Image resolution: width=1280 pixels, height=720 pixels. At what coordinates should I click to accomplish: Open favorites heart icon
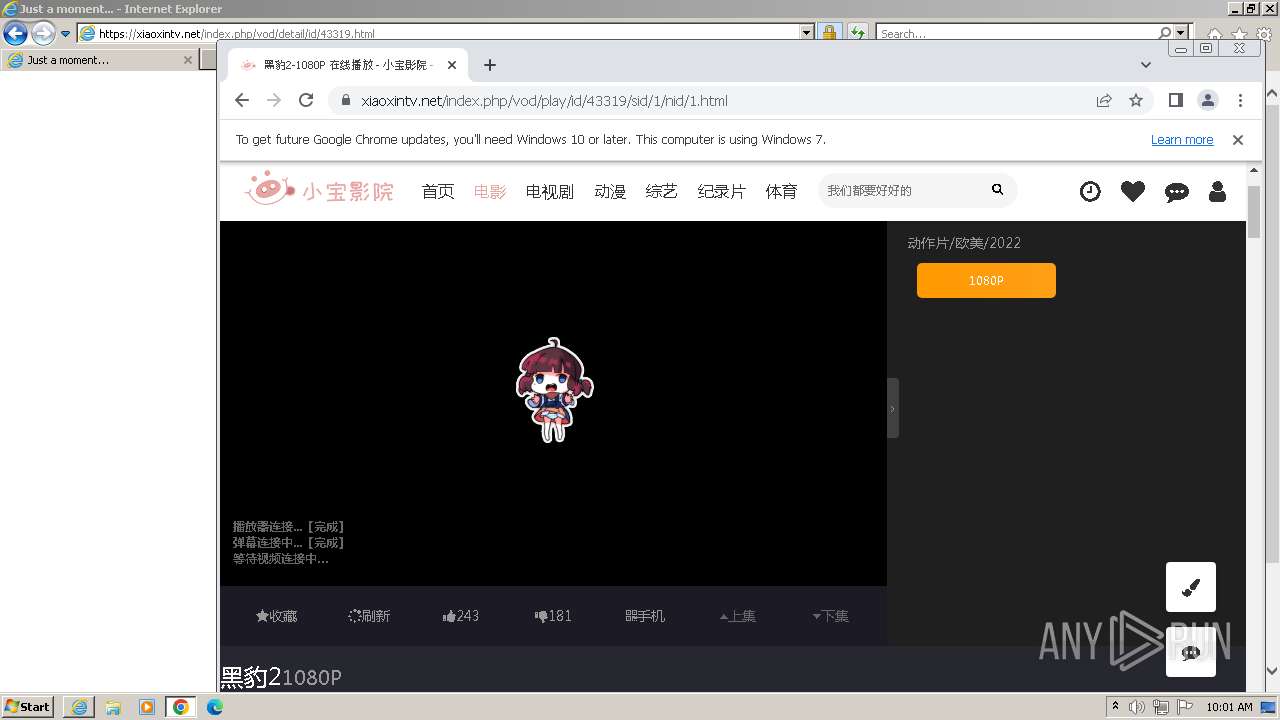coord(1133,191)
